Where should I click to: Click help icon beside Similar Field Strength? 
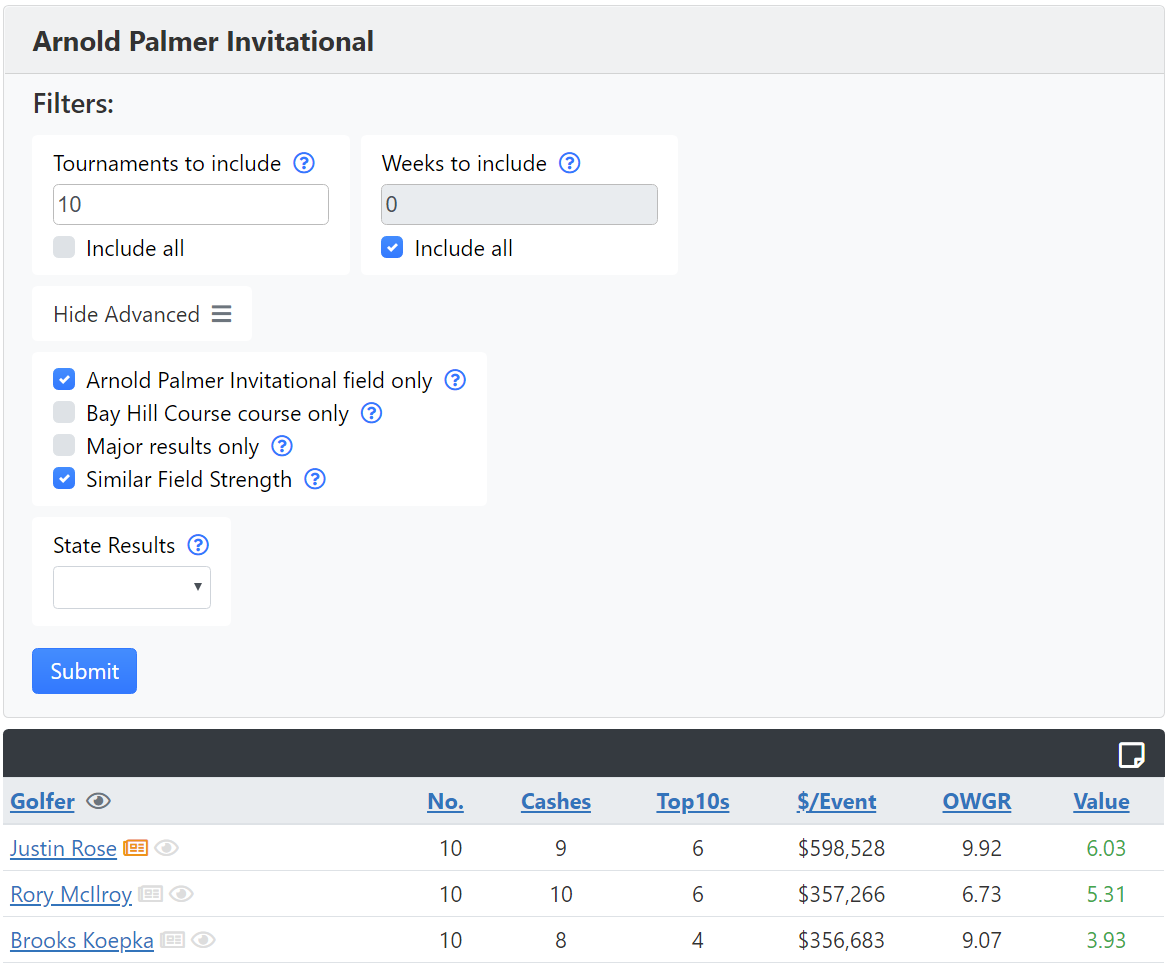coord(315,479)
